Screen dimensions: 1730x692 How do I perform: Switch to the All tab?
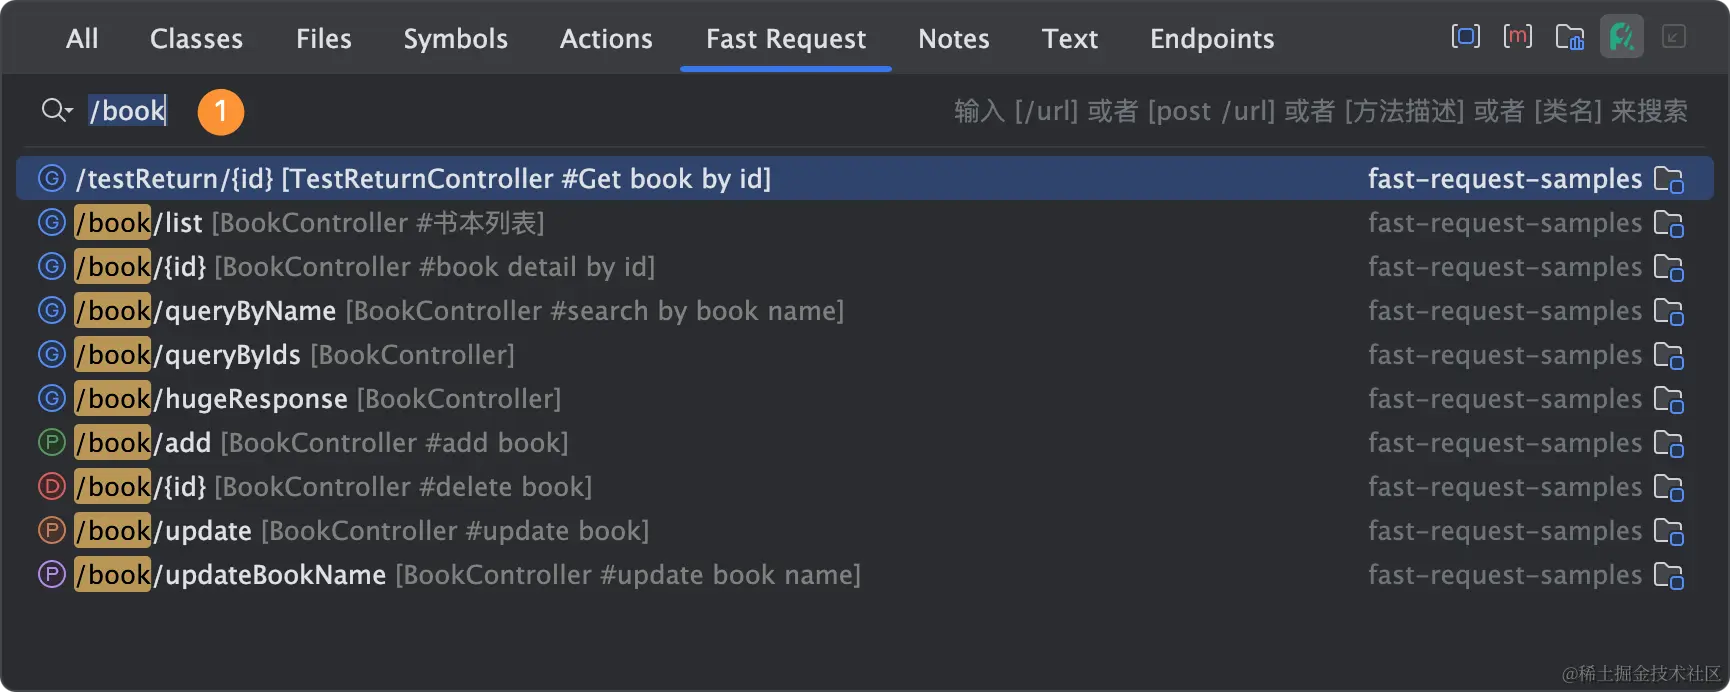(81, 39)
